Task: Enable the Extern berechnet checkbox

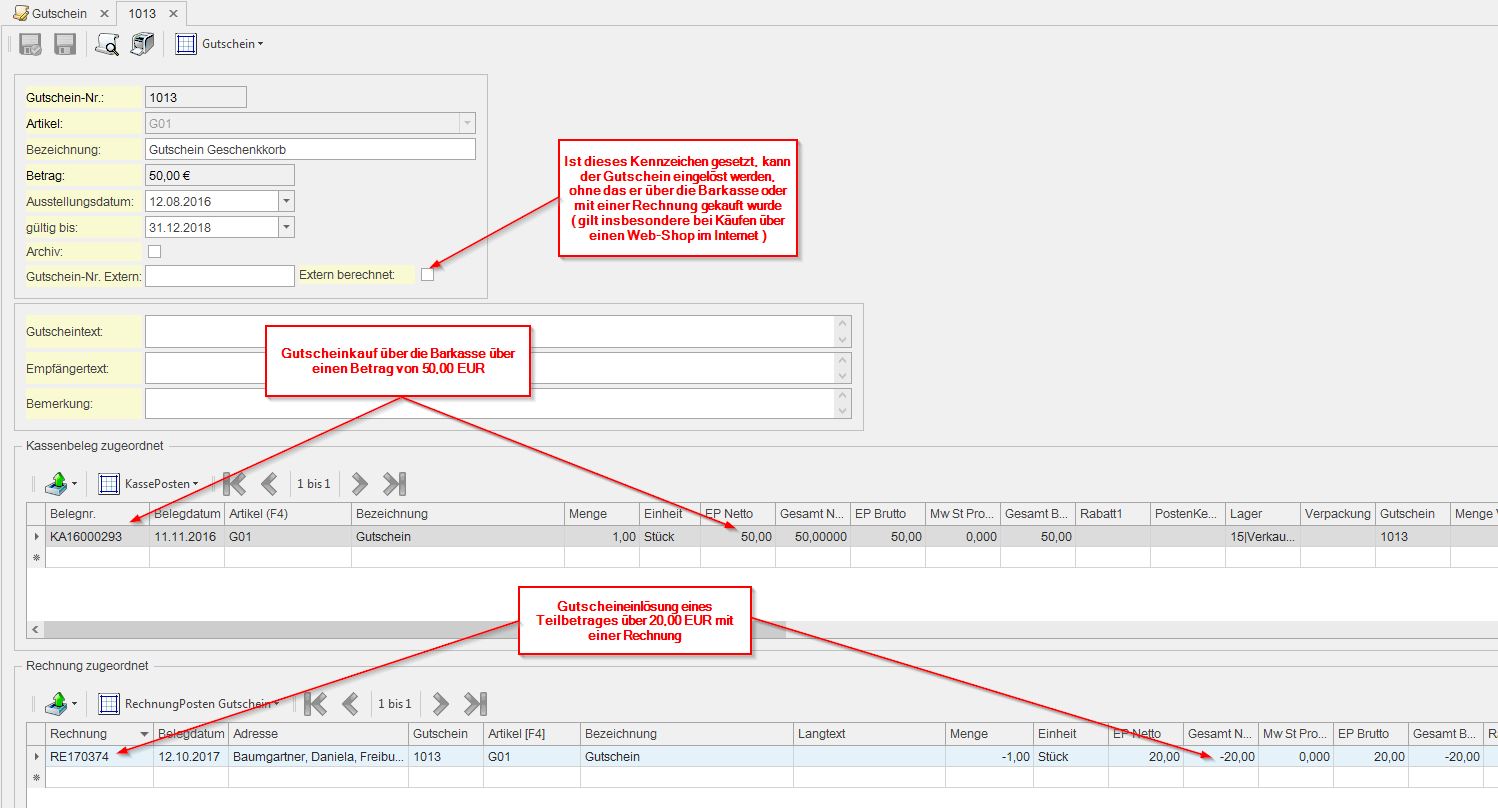Action: tap(427, 274)
